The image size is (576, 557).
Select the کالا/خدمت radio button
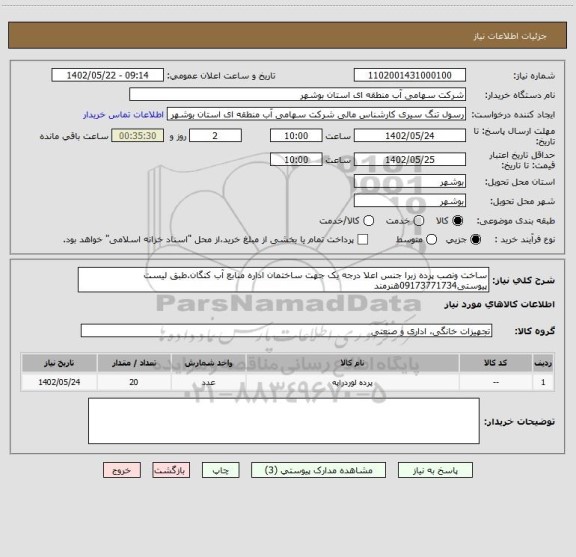[x=368, y=221]
